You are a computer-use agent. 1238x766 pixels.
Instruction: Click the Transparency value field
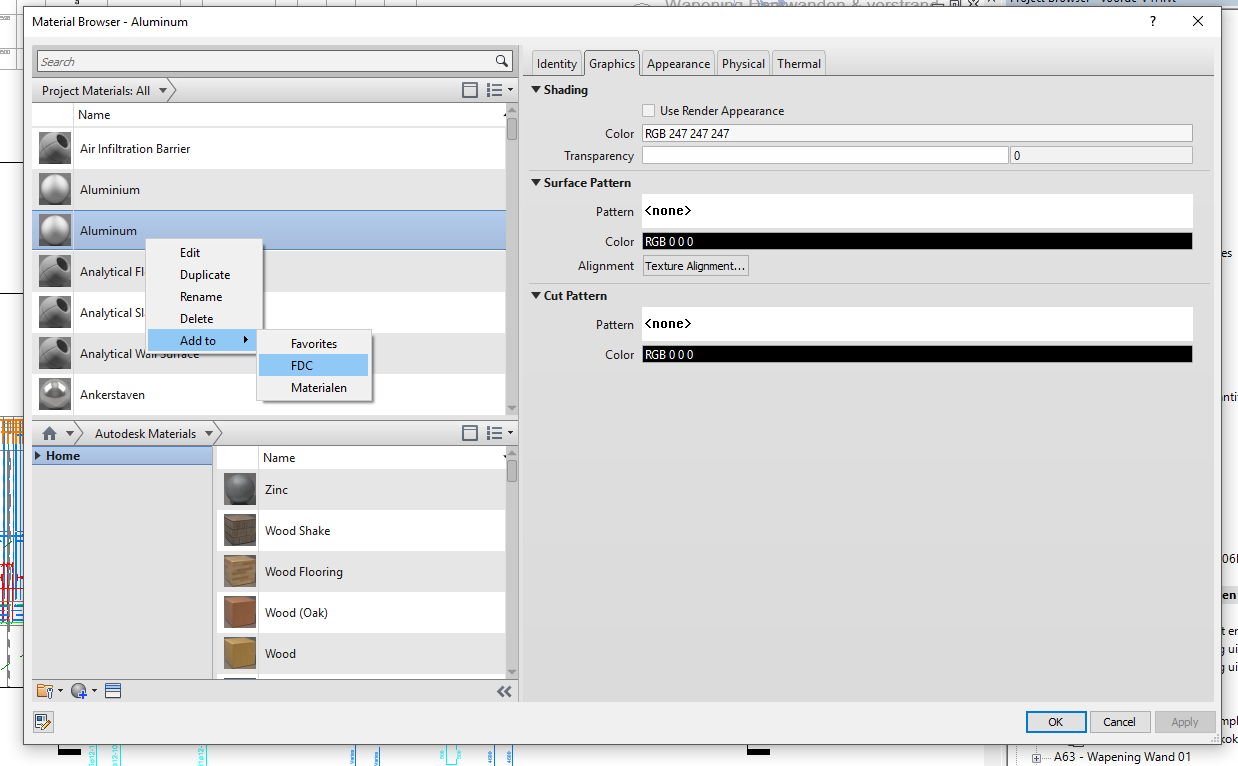pyautogui.click(x=1101, y=155)
